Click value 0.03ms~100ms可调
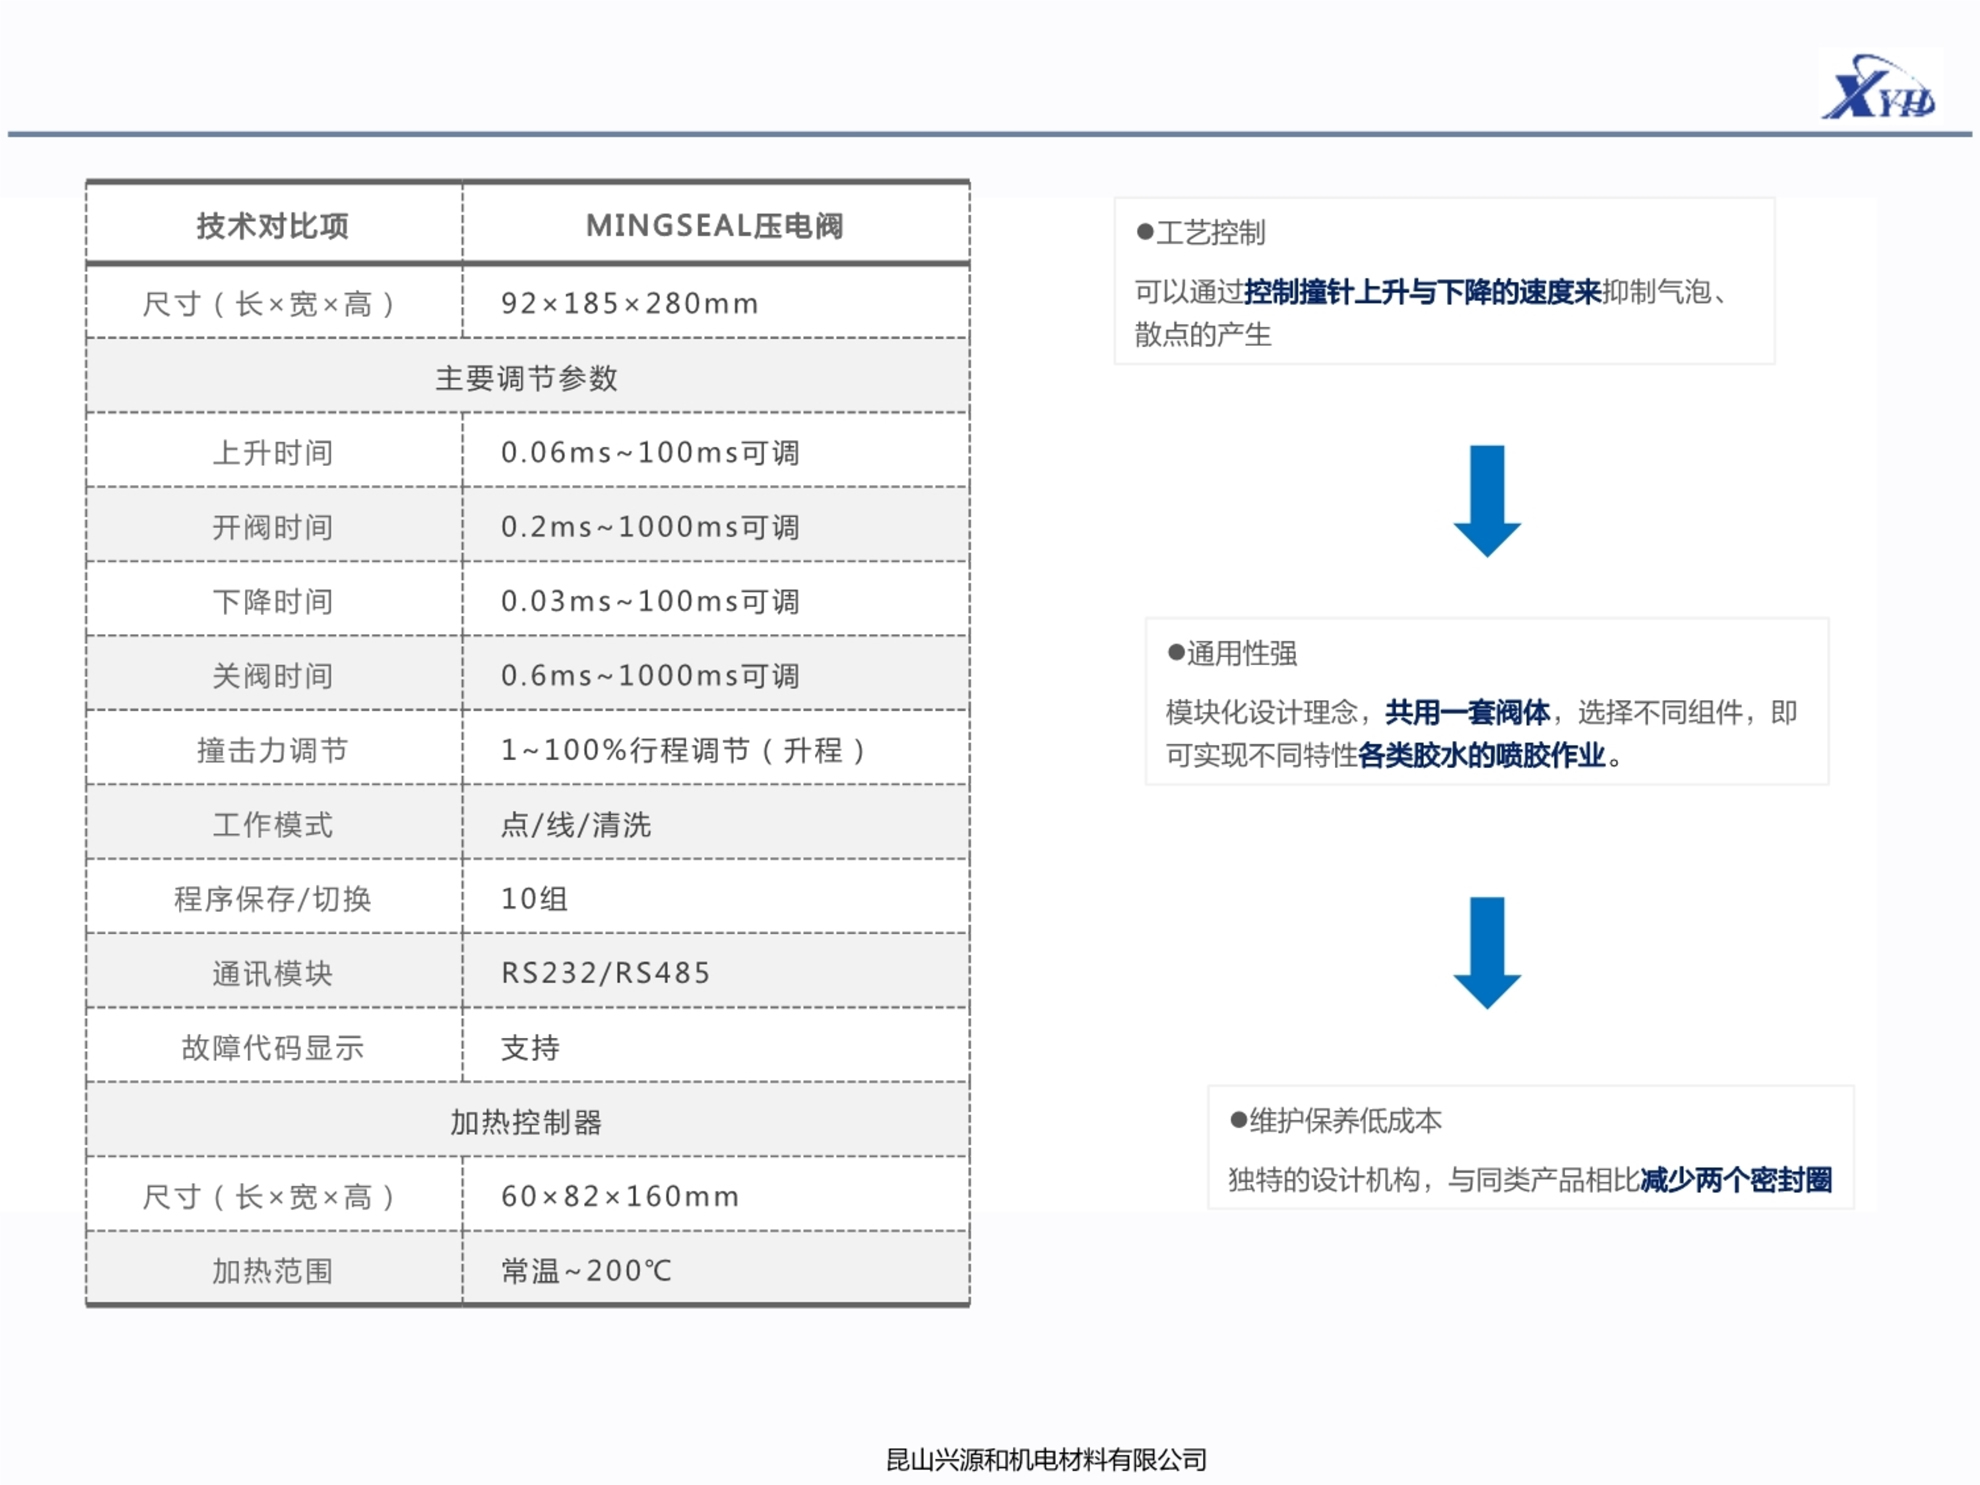This screenshot has width=1980, height=1485. (650, 601)
